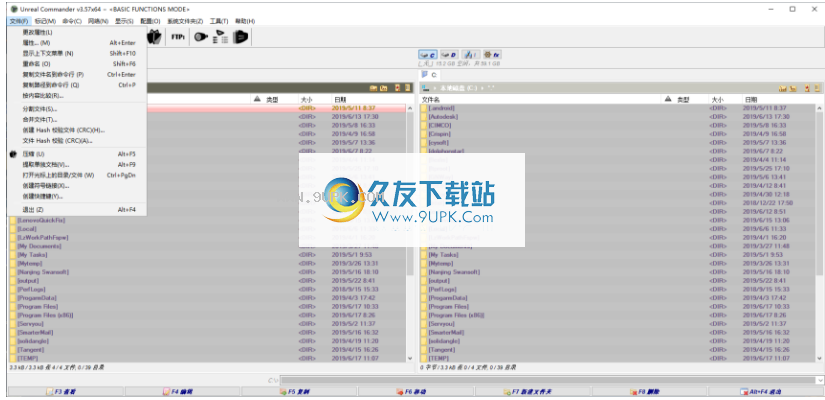Click red bookmark icon in right path bar

[x=807, y=88]
